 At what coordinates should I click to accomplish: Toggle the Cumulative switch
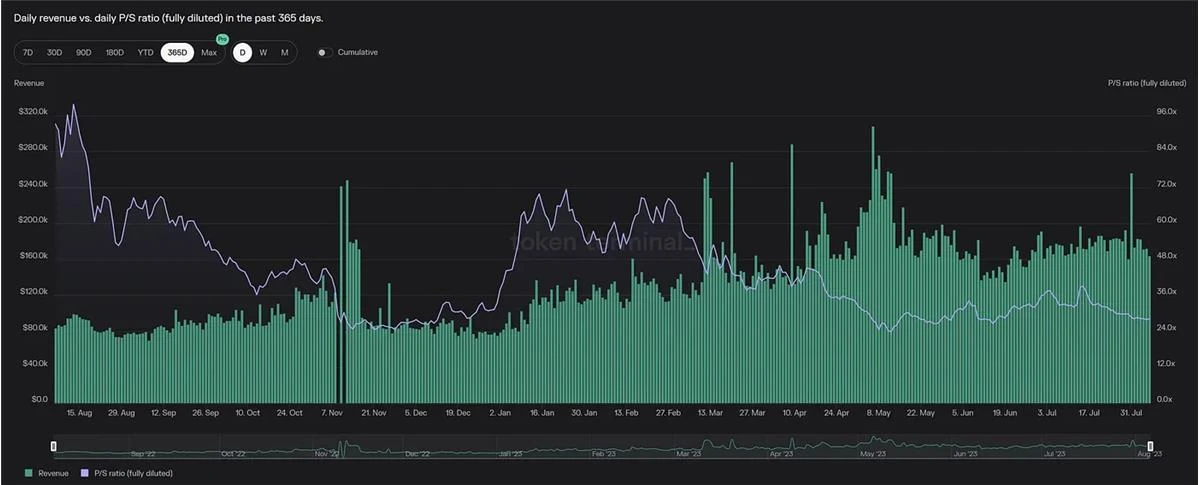click(x=324, y=52)
